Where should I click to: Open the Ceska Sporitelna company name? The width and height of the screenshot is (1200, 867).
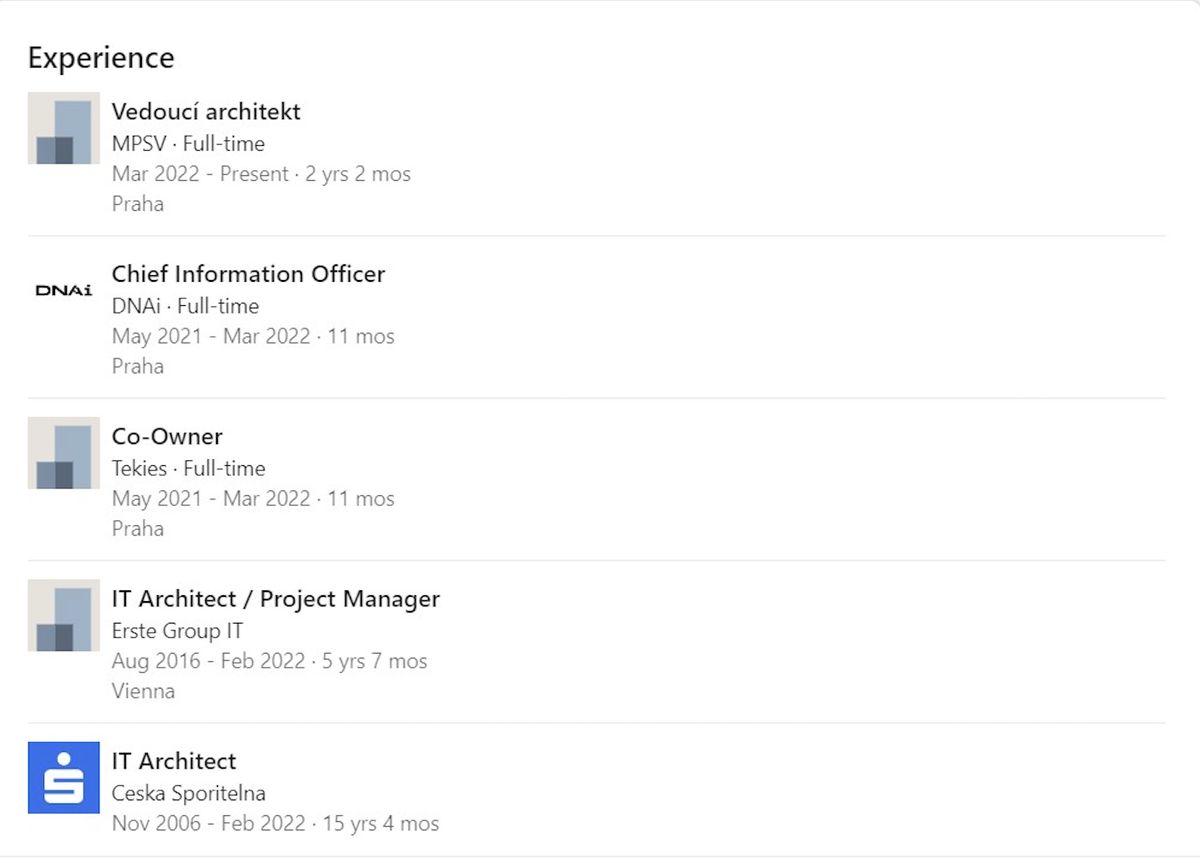pyautogui.click(x=189, y=793)
